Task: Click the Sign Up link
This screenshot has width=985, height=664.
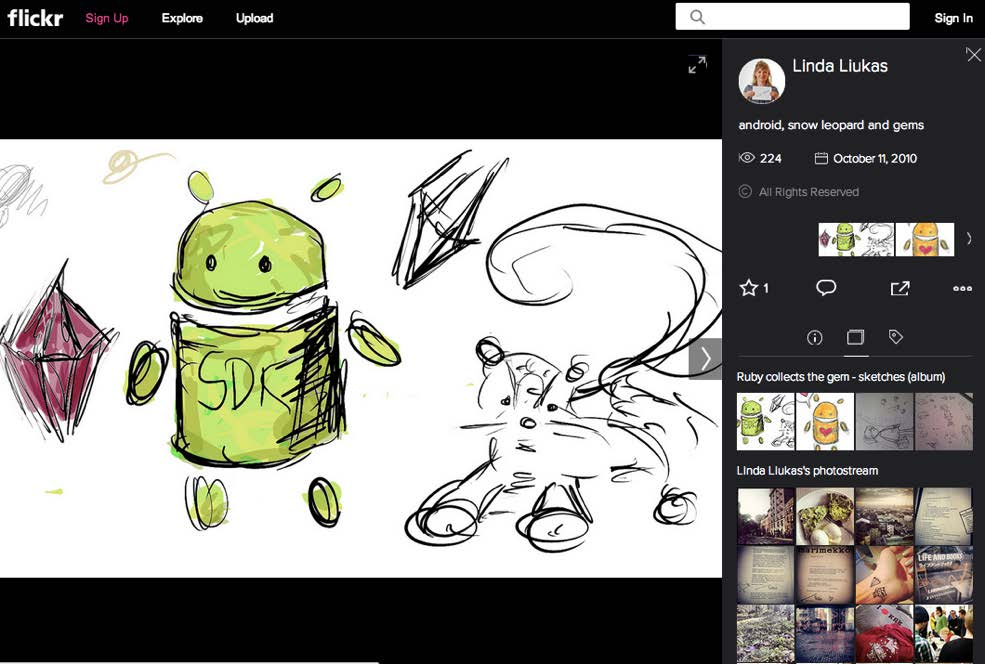Action: tap(107, 18)
